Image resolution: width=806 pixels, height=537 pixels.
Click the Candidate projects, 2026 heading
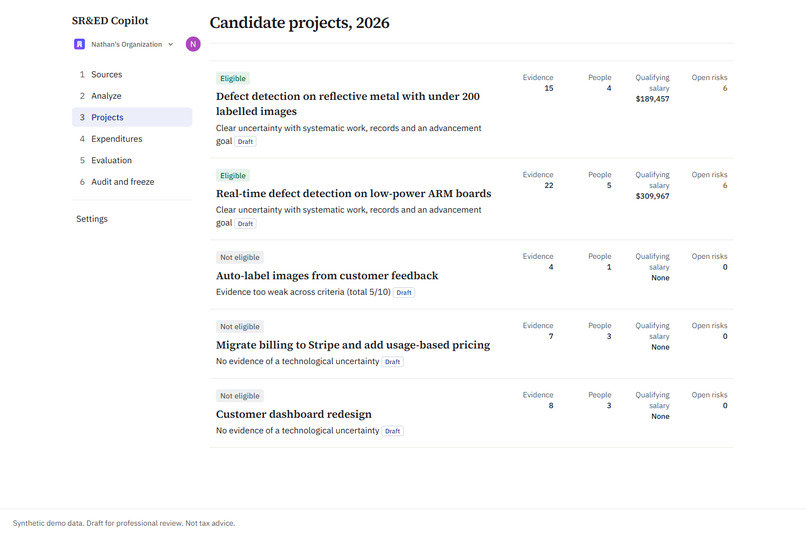[300, 23]
